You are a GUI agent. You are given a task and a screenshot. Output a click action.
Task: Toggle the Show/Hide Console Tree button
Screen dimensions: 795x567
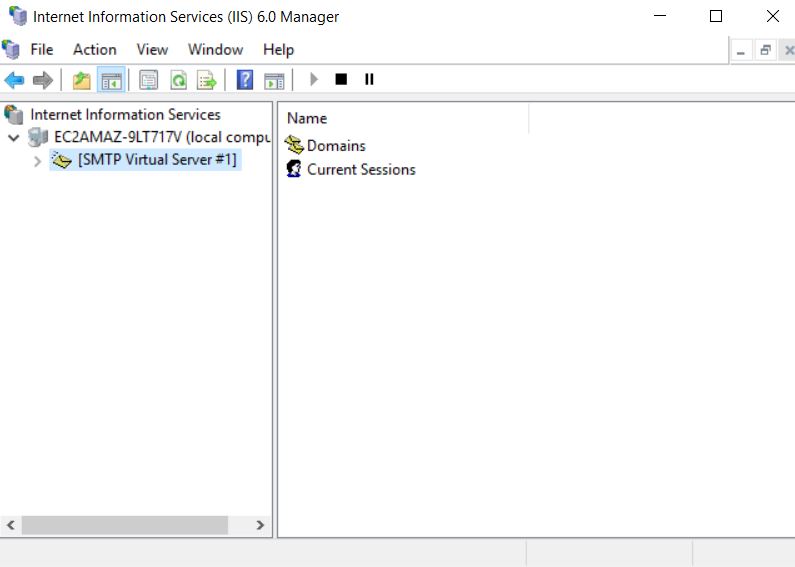111,80
